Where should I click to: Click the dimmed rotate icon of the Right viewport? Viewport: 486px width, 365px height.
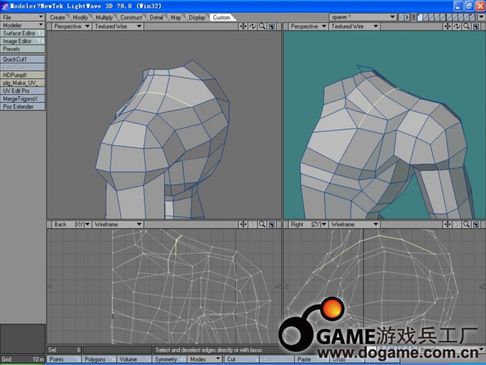click(457, 224)
